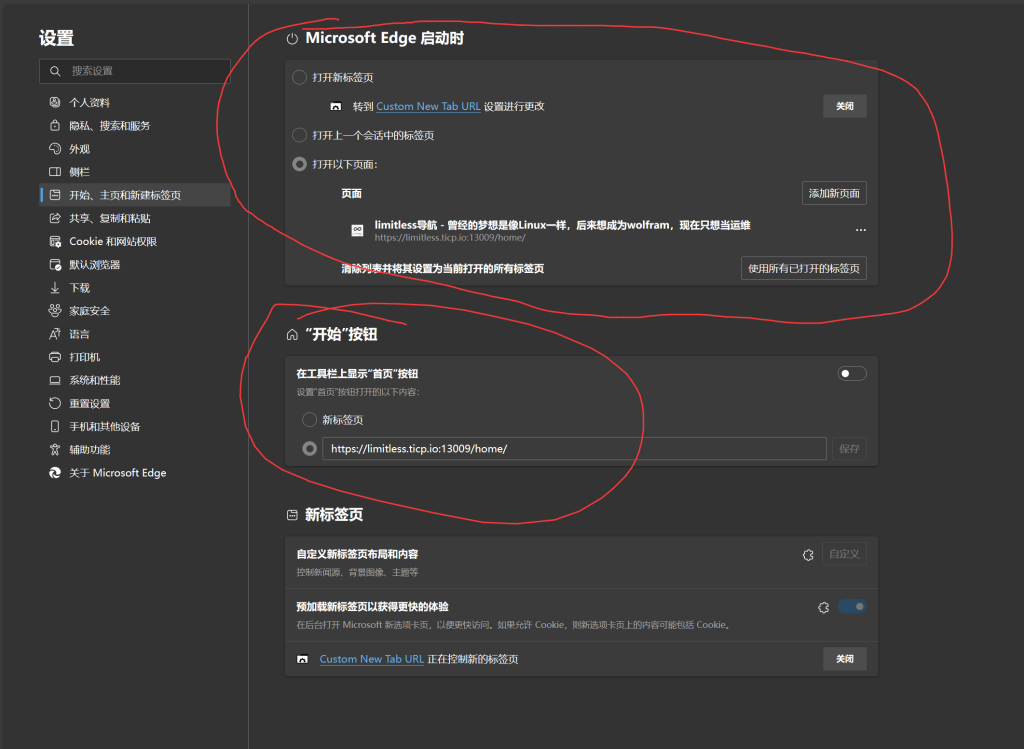Viewport: 1024px width, 749px height.
Task: Click the 个人资料 profile icon in sidebar
Action: 55,102
